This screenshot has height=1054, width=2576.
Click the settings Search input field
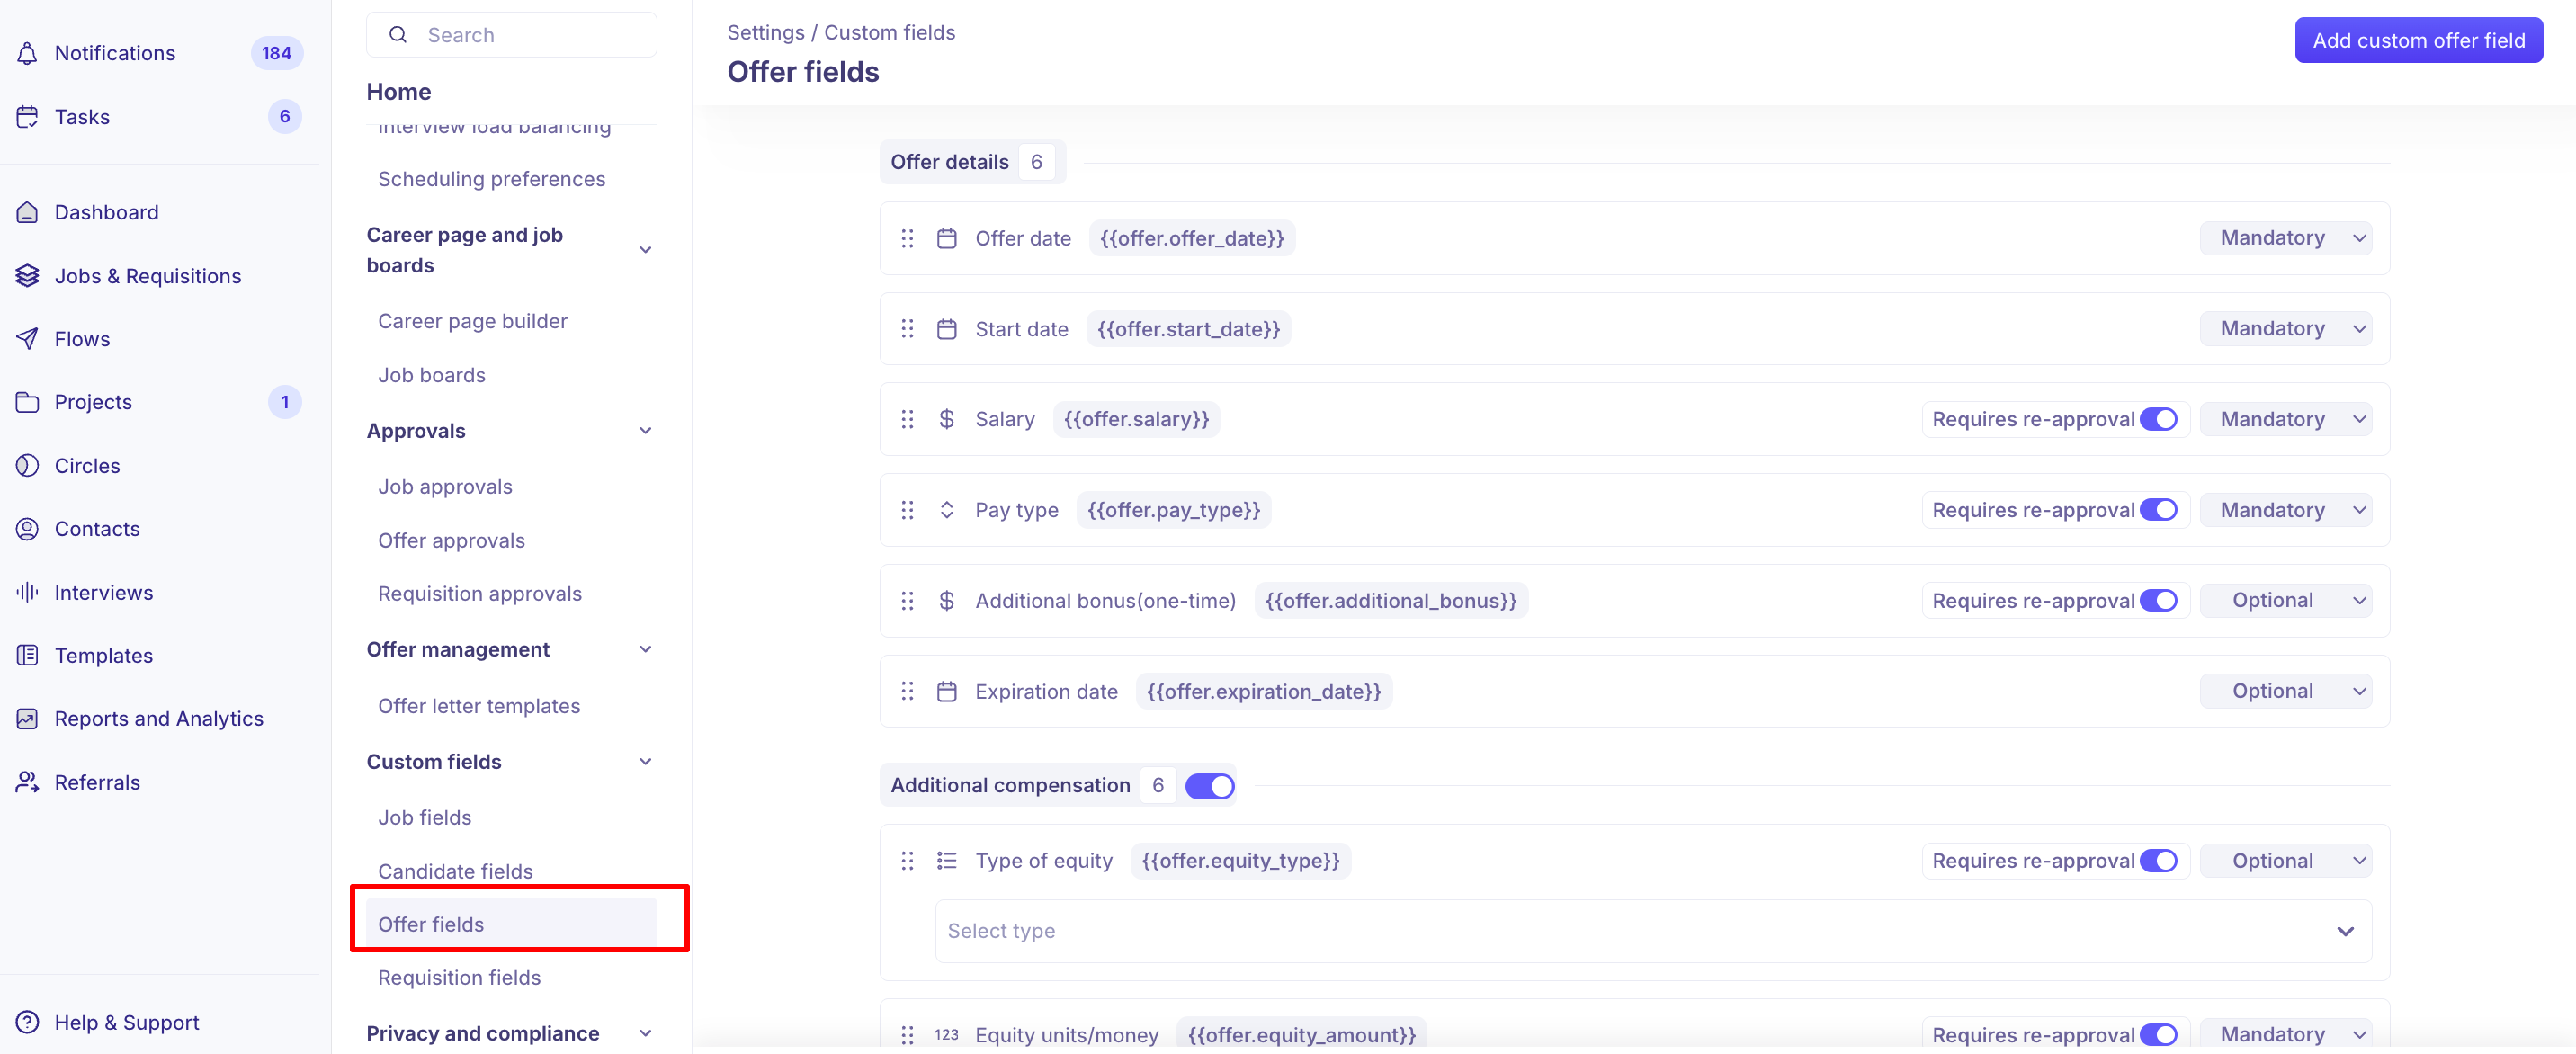511,35
